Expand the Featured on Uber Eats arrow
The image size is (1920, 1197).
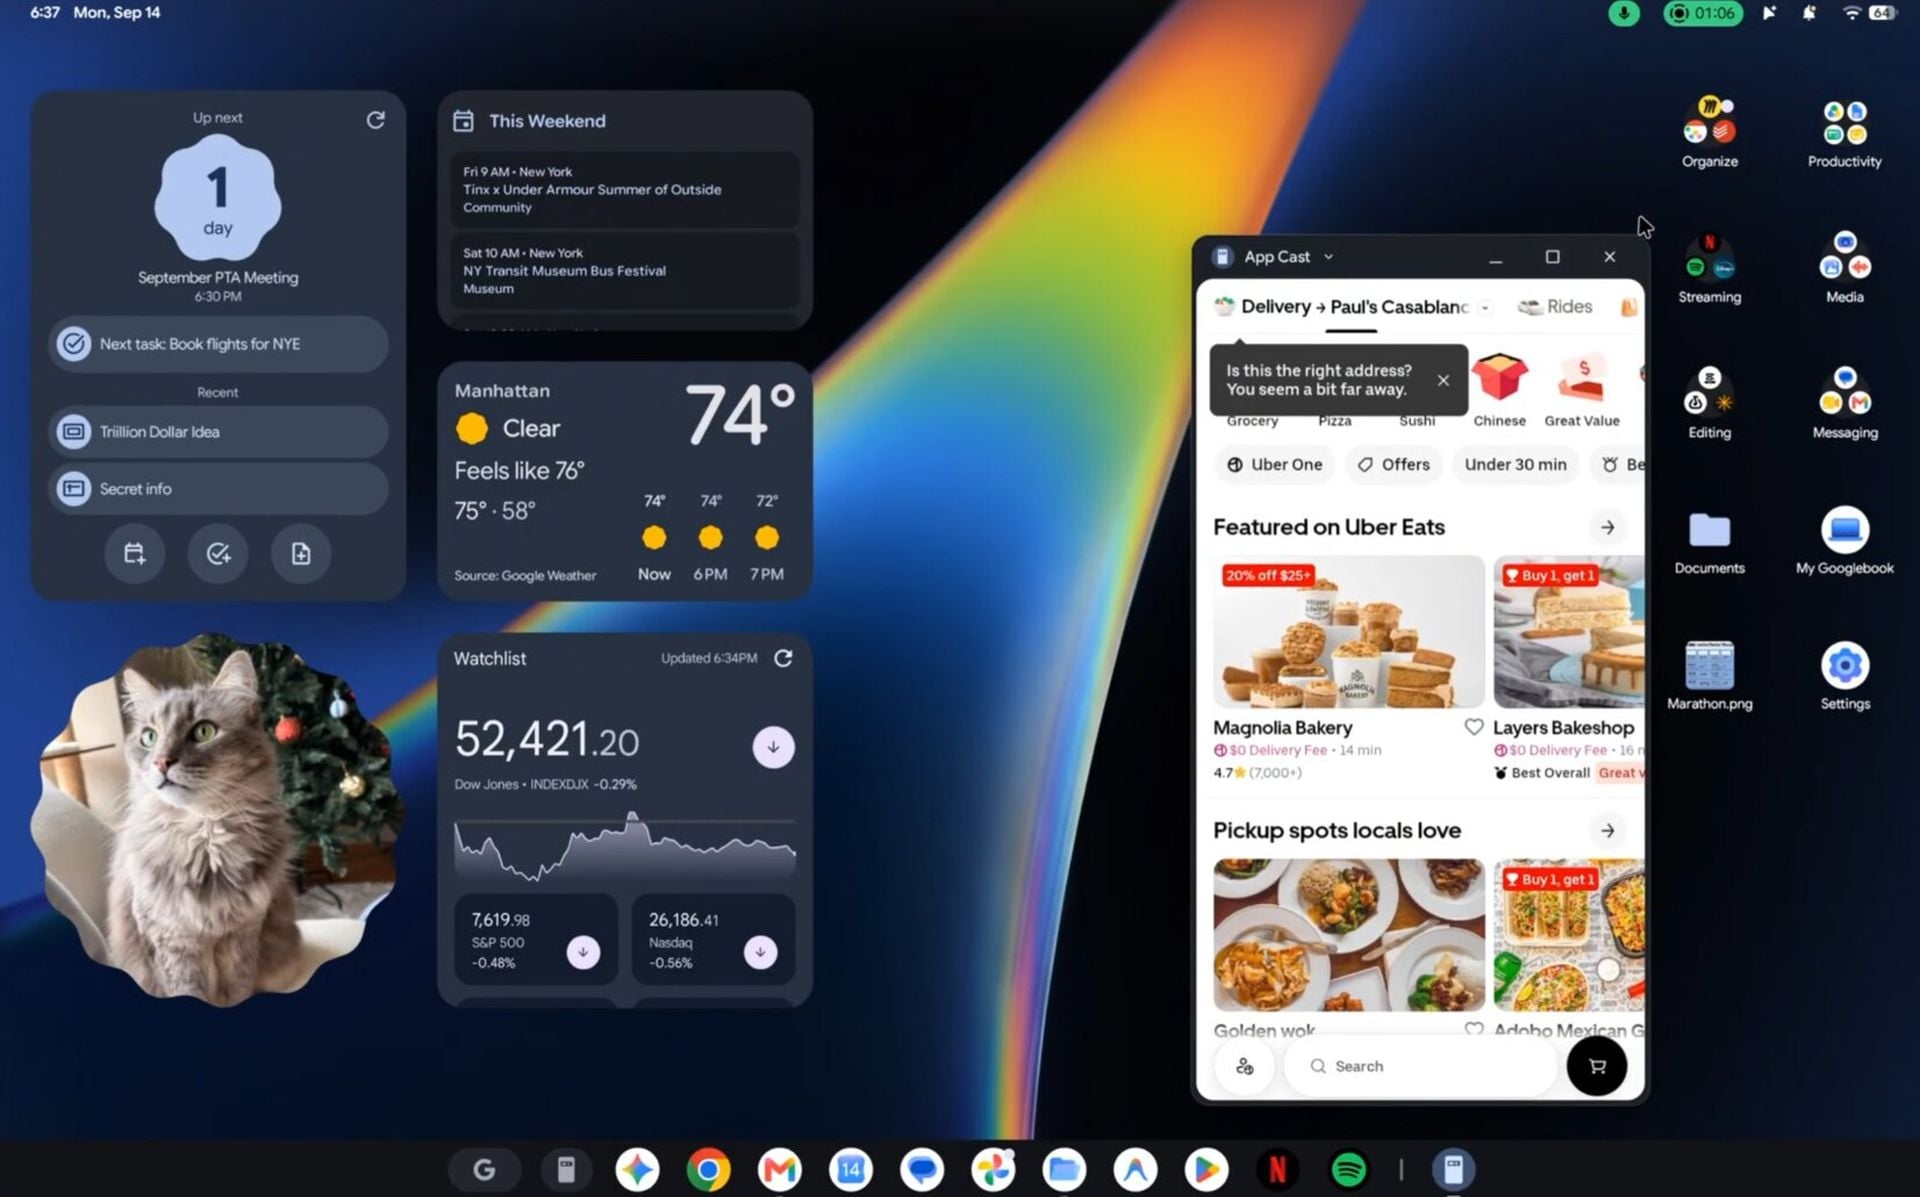(1608, 527)
